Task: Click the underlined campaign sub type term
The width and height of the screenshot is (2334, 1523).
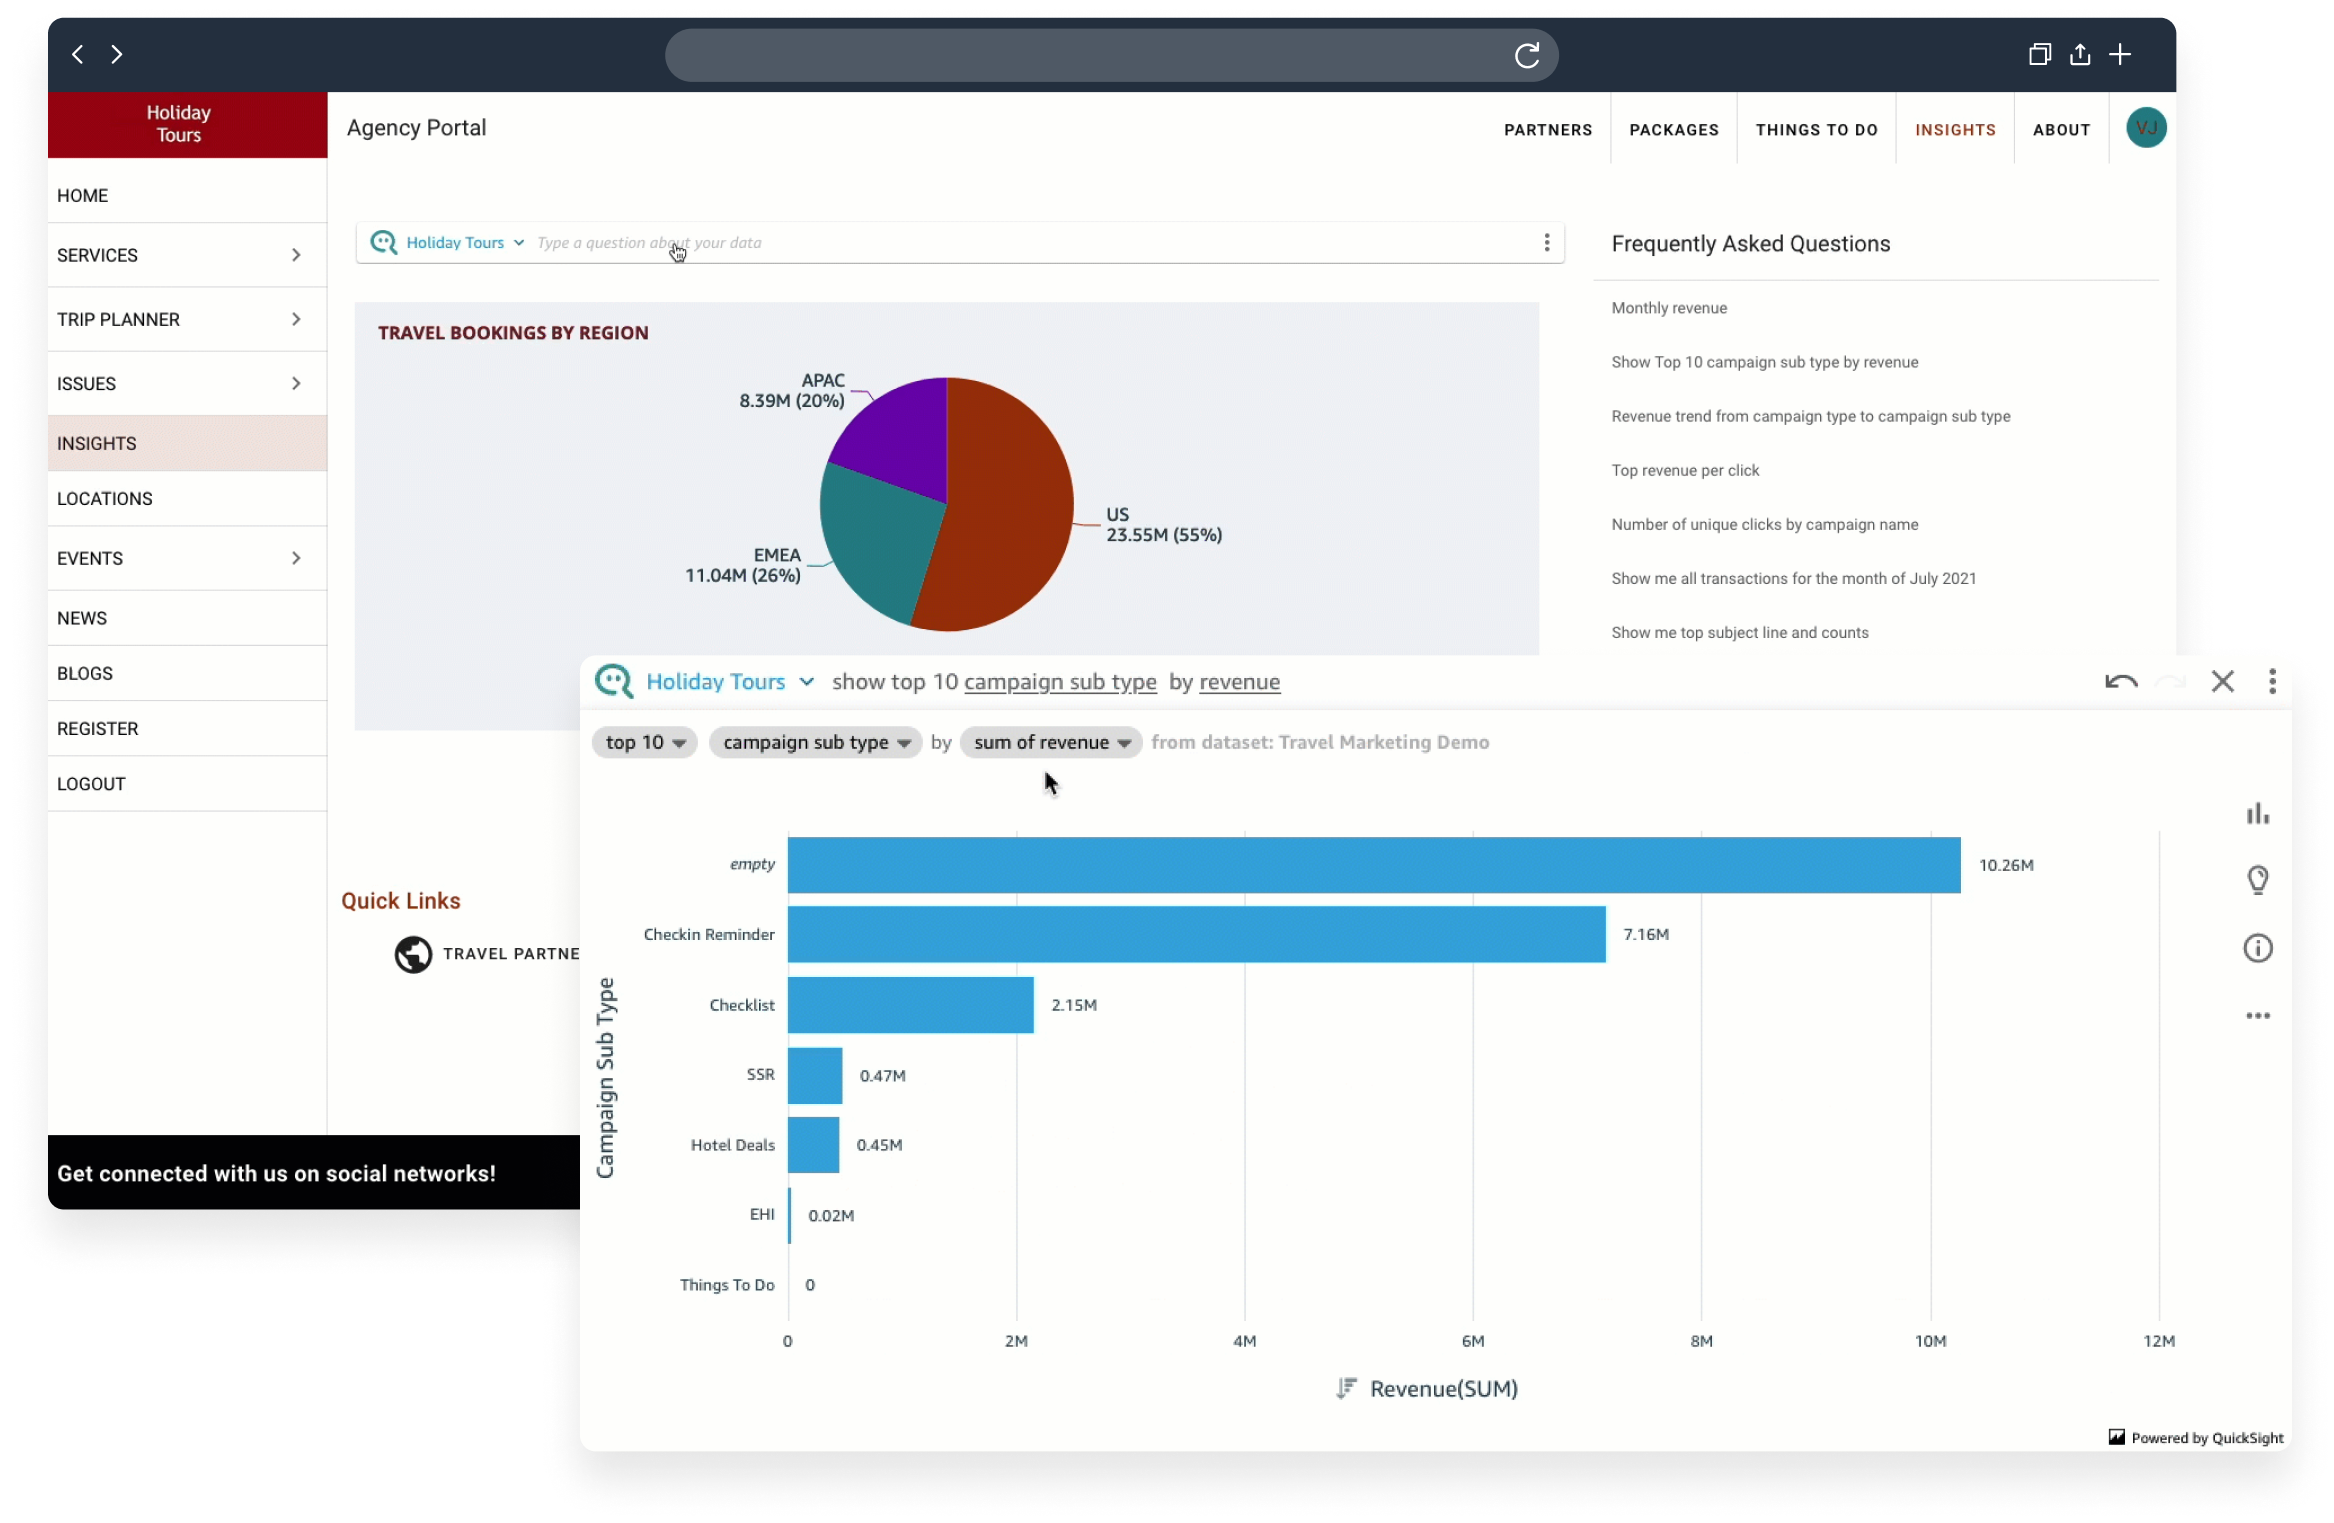Action: coord(1060,682)
